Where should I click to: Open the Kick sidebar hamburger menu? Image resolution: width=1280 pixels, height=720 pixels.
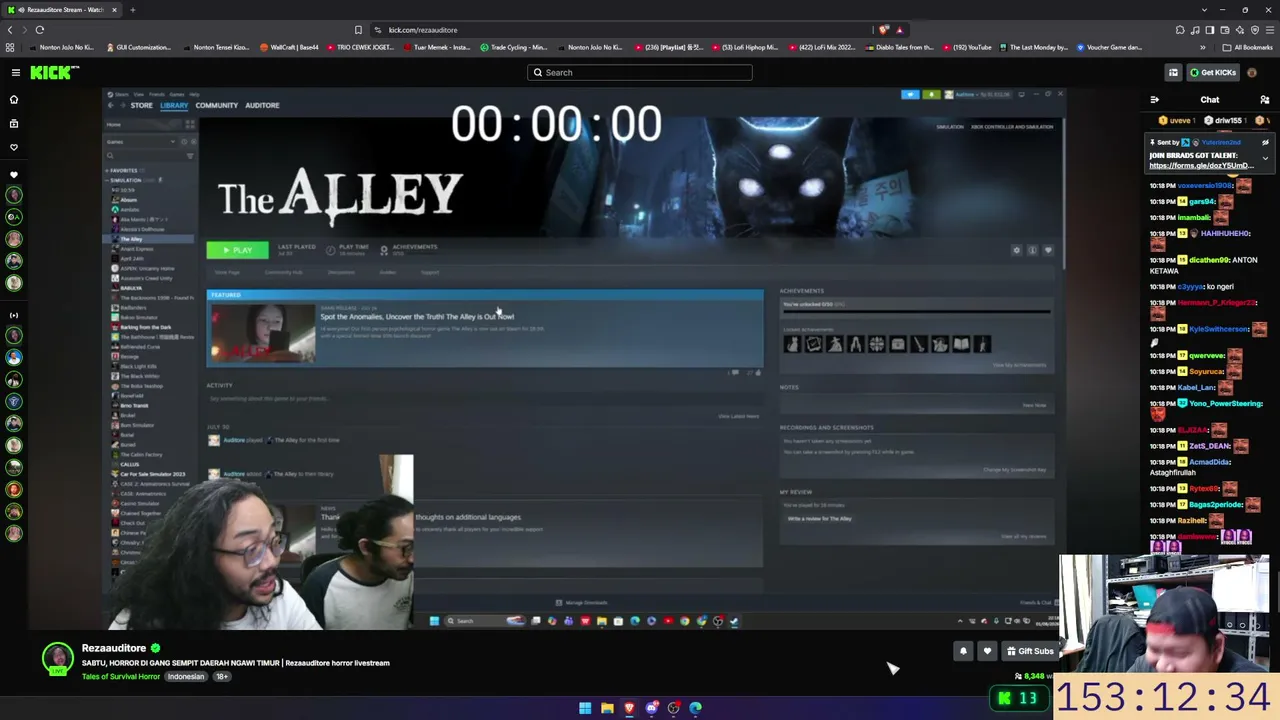coord(15,72)
